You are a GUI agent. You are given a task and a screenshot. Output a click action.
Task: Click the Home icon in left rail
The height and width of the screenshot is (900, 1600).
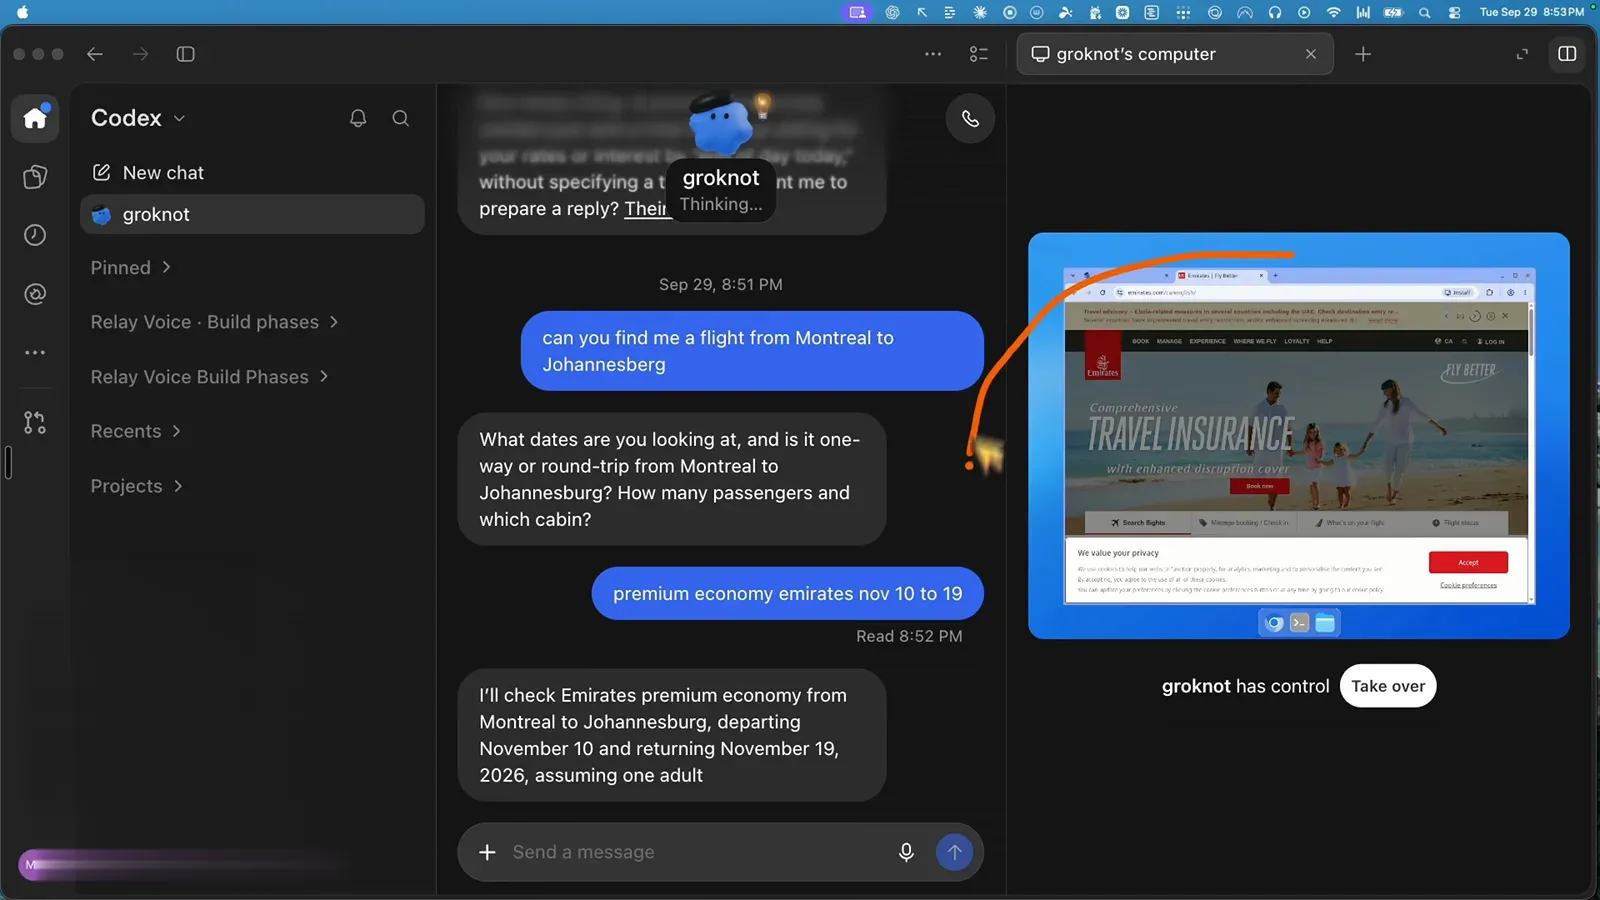(35, 118)
